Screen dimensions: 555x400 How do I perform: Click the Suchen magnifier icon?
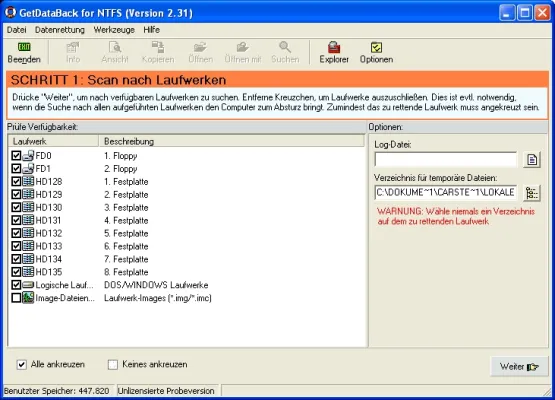[x=285, y=47]
